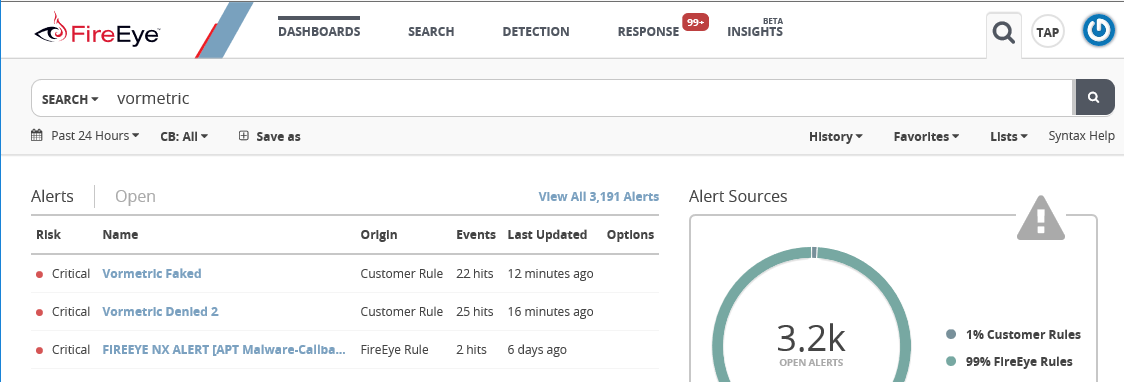The image size is (1124, 382).
Task: Sort by the Events column header
Action: [476, 234]
